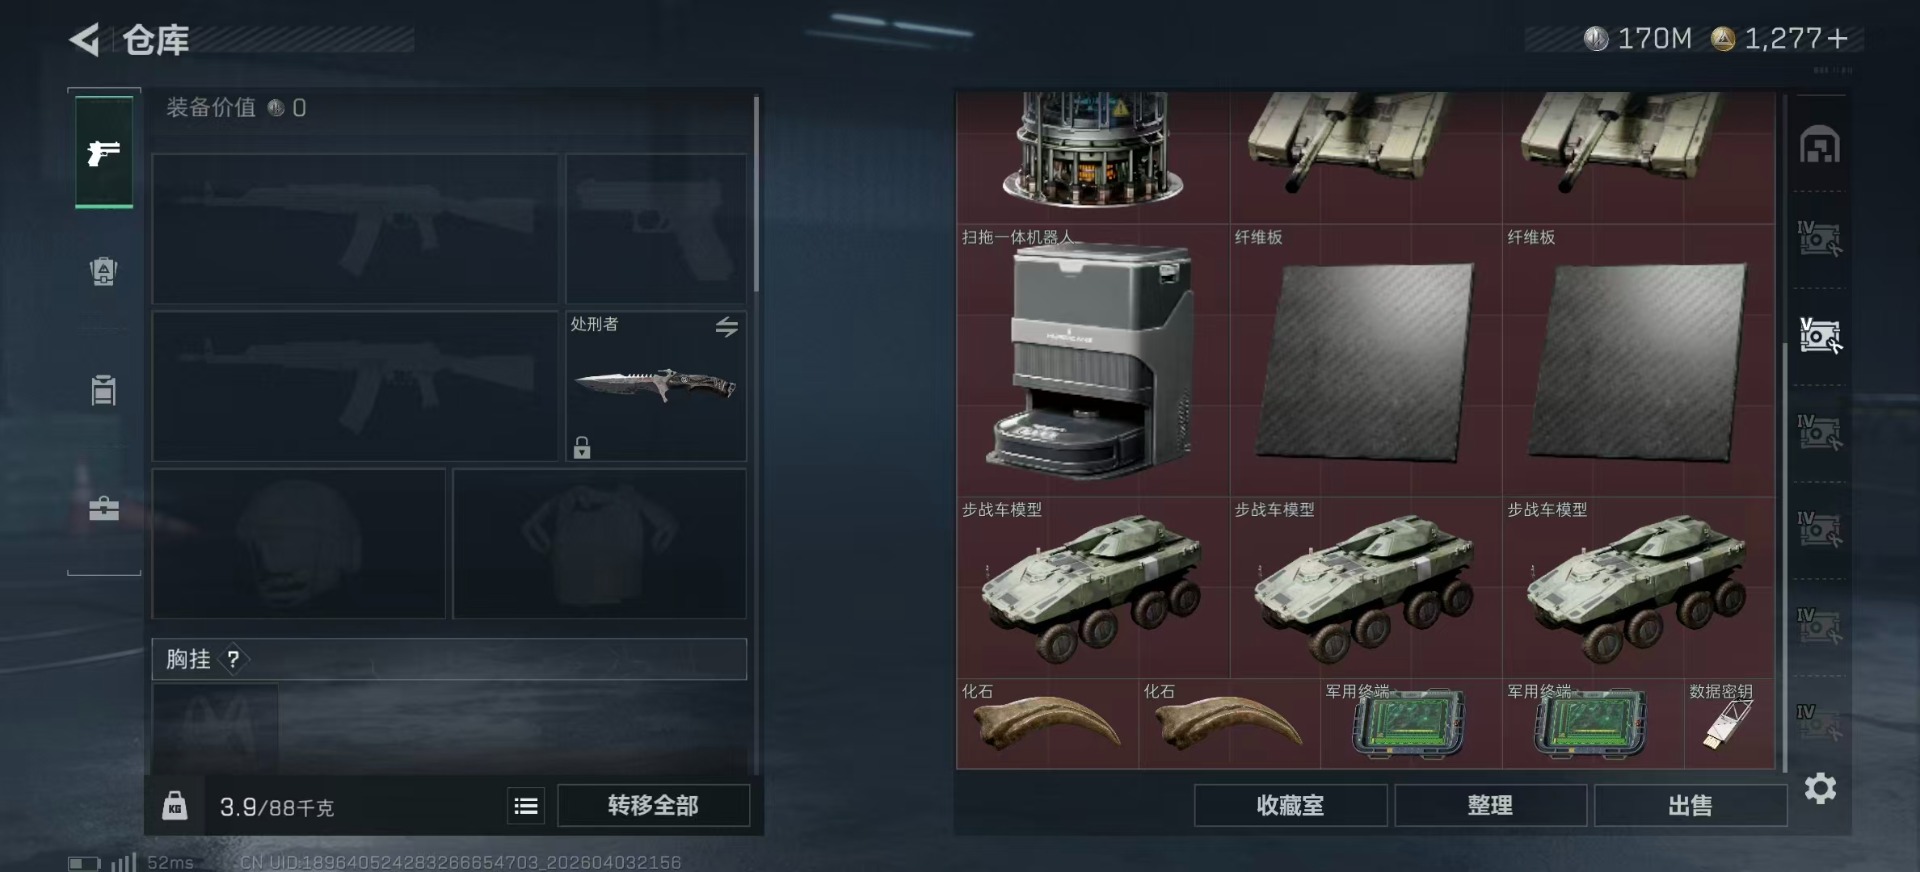Click the 出售 button
The width and height of the screenshot is (1920, 872).
(1690, 806)
